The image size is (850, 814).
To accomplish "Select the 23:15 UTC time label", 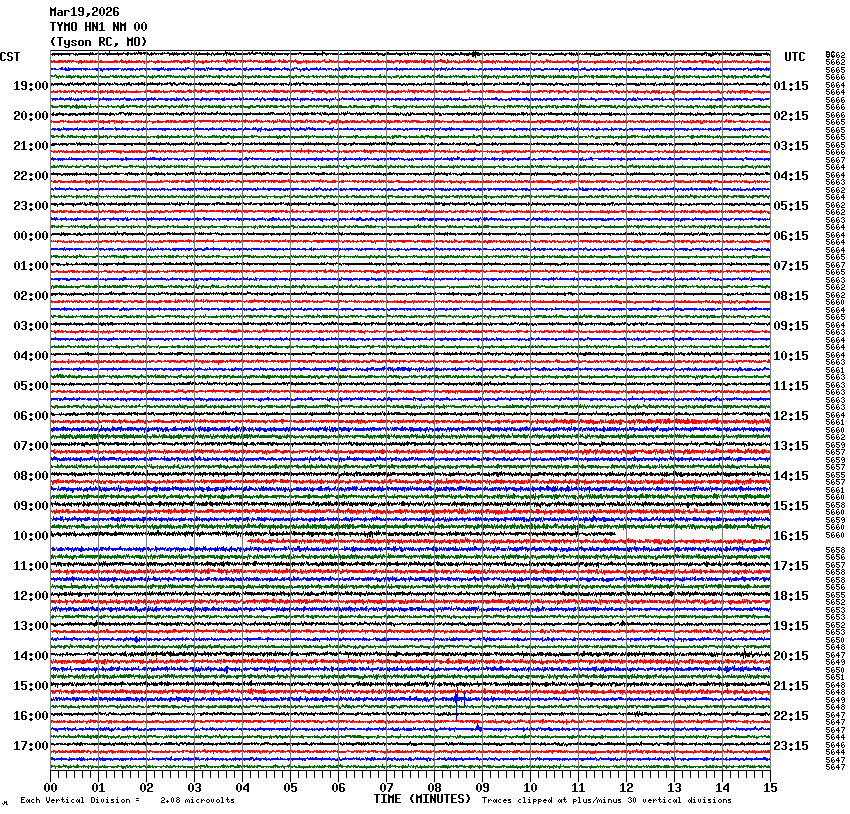I will click(791, 746).
